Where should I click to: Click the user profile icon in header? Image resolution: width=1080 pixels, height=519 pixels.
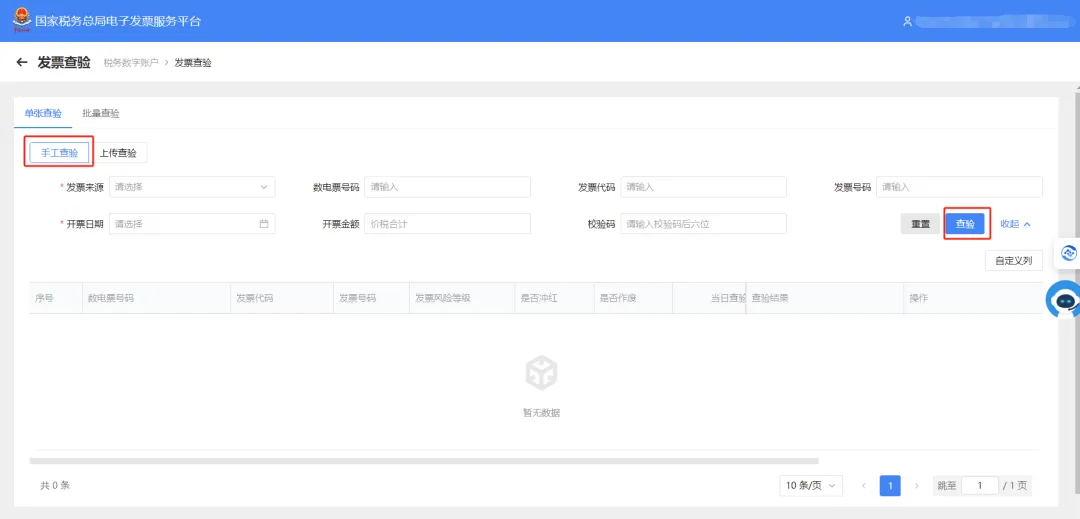[907, 21]
